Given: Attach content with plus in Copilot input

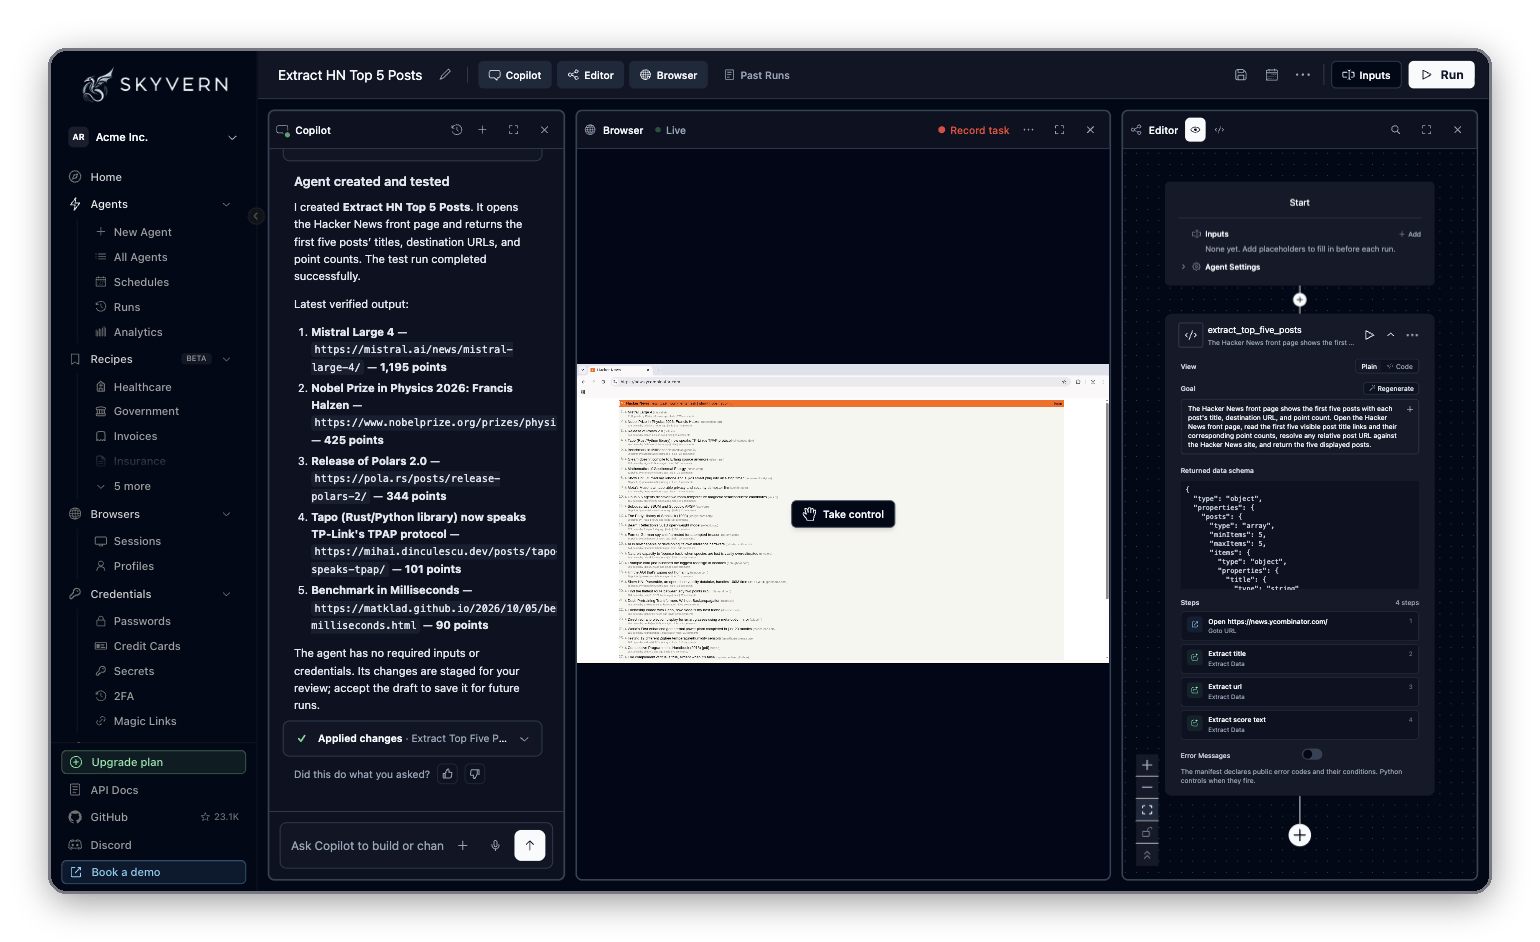Looking at the screenshot, I should point(463,846).
